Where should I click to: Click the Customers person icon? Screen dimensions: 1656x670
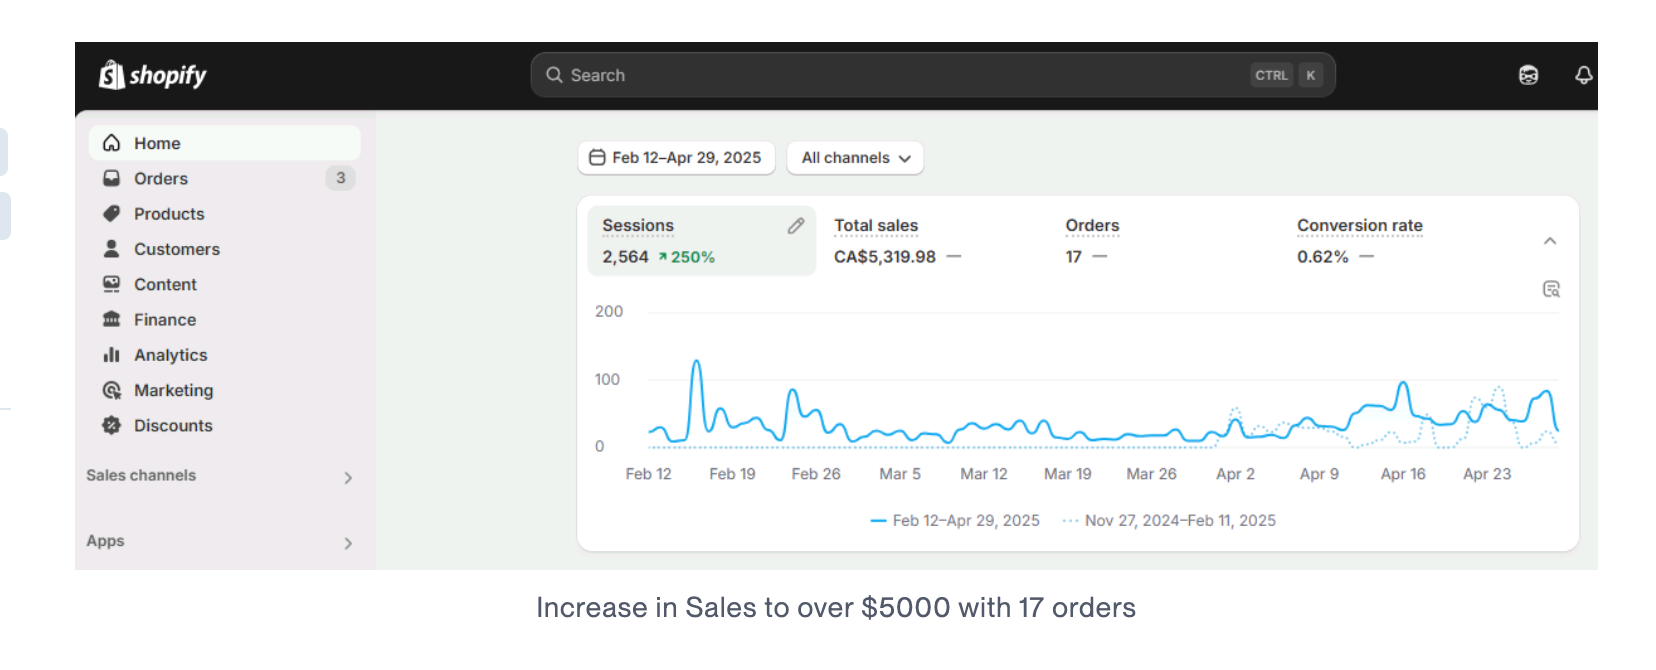tap(112, 249)
